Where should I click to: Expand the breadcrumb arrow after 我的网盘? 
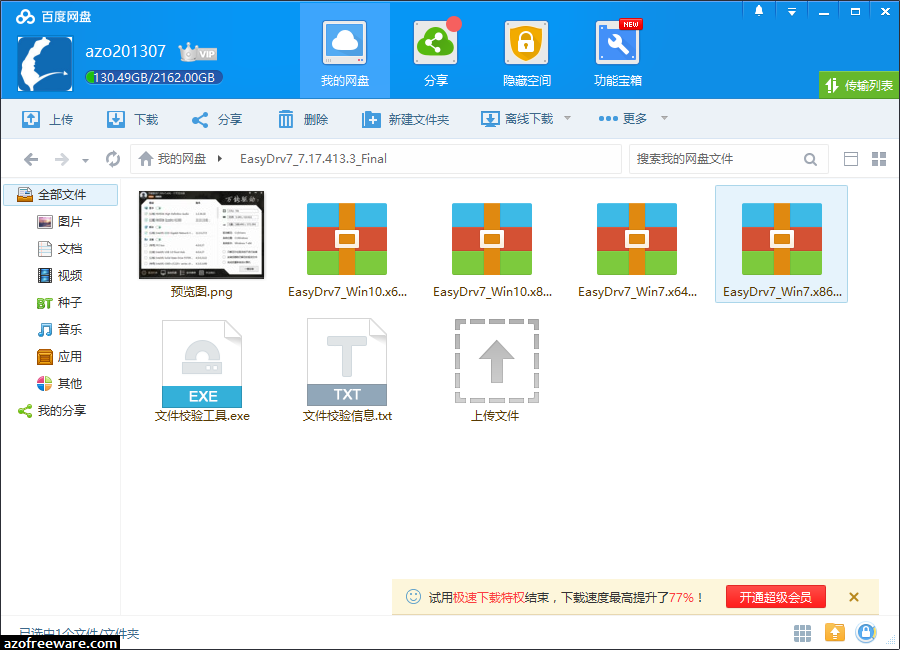coord(220,158)
